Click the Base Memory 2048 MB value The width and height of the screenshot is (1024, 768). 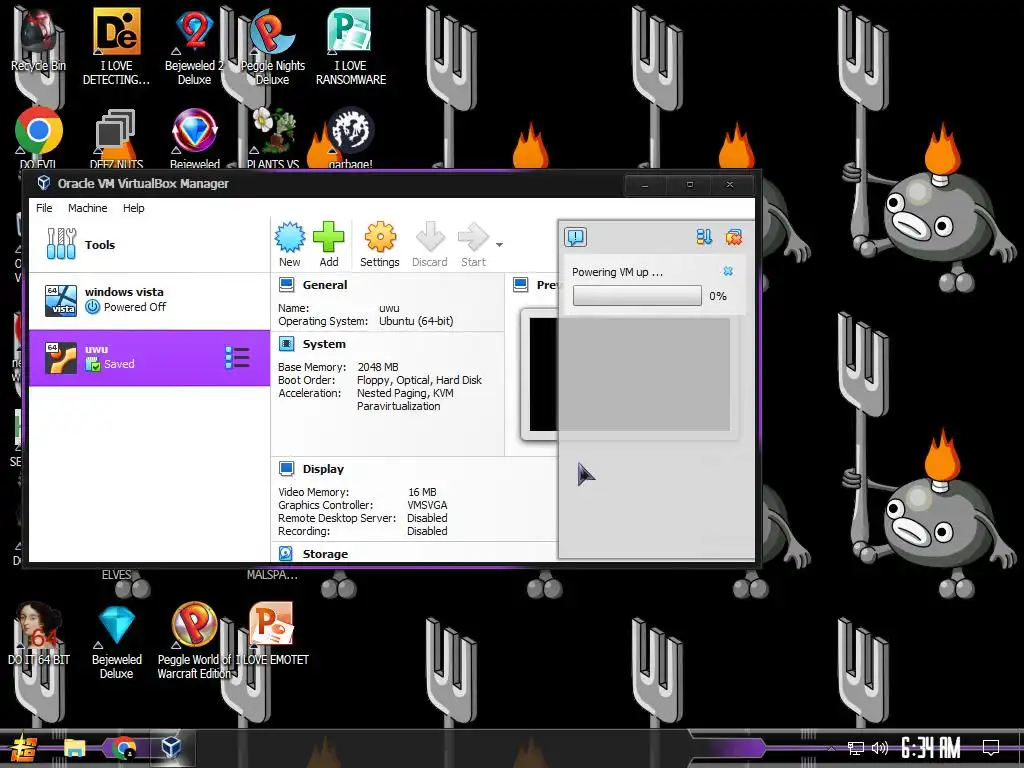tap(377, 367)
